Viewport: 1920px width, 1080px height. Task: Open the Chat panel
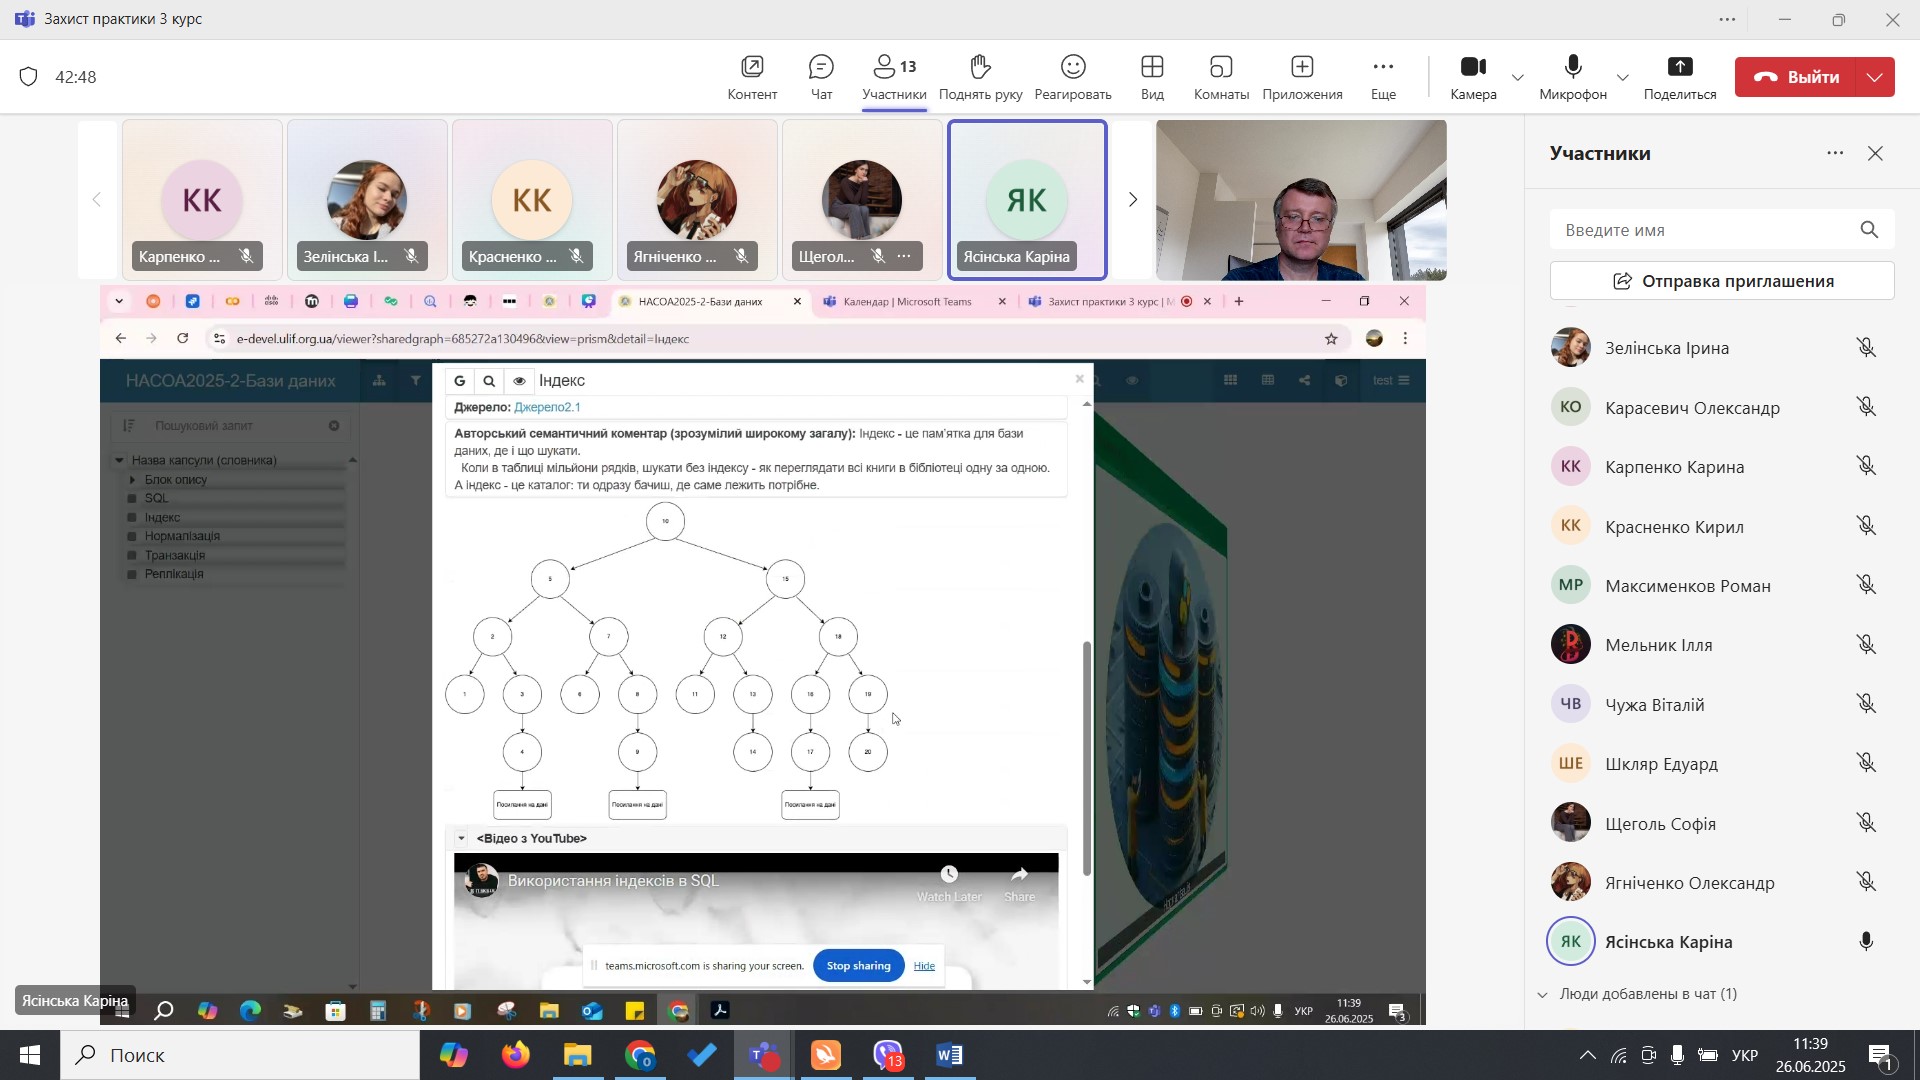[821, 78]
